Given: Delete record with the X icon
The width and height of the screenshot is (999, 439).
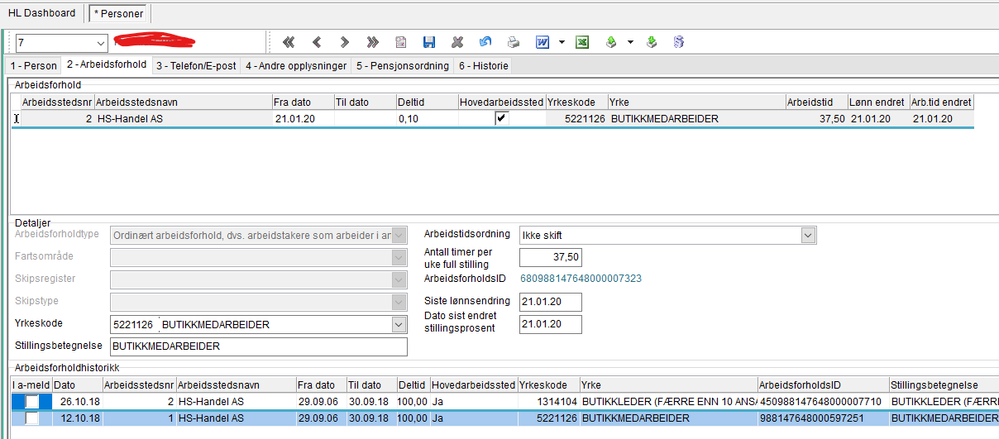Looking at the screenshot, I should point(457,42).
